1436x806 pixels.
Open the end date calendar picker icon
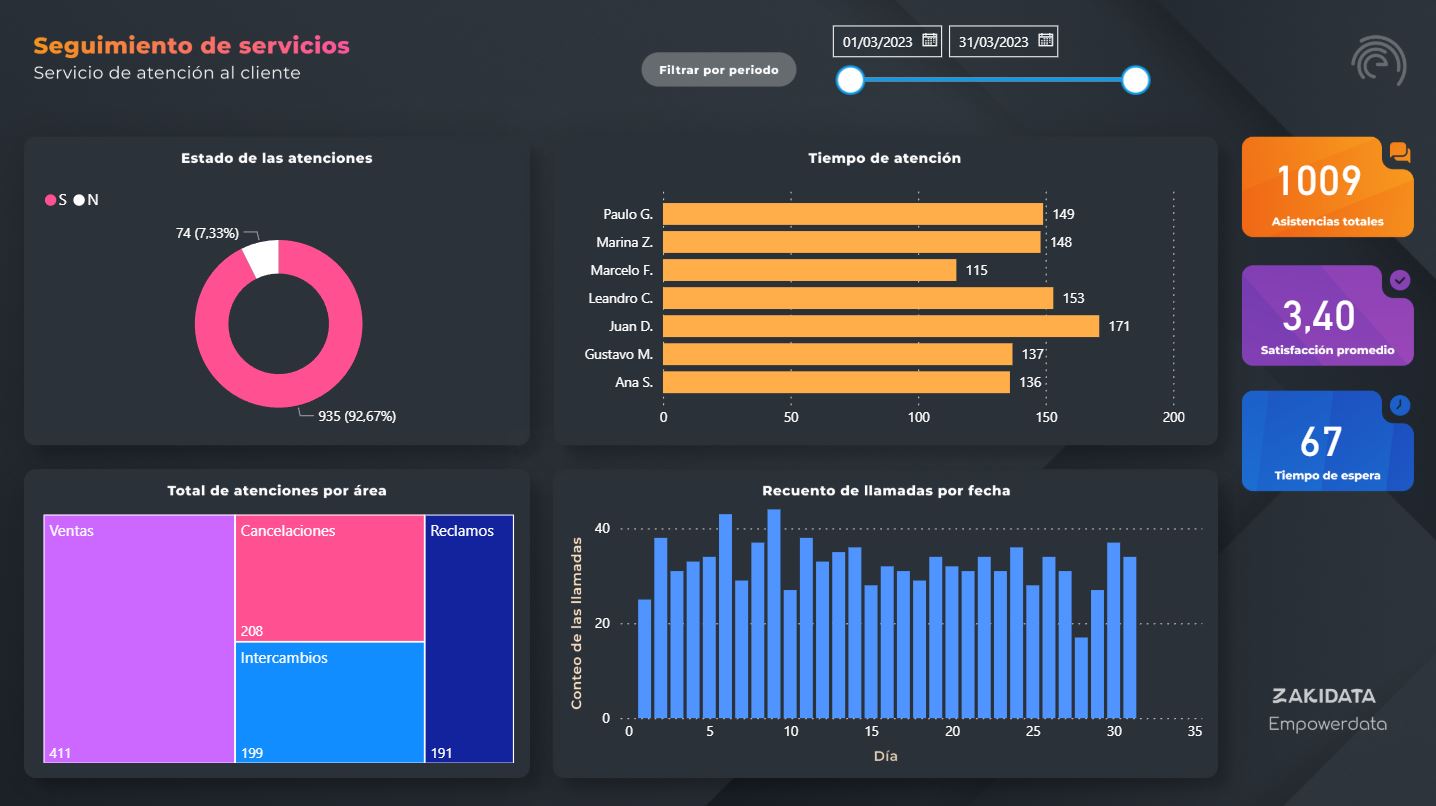click(x=1045, y=41)
